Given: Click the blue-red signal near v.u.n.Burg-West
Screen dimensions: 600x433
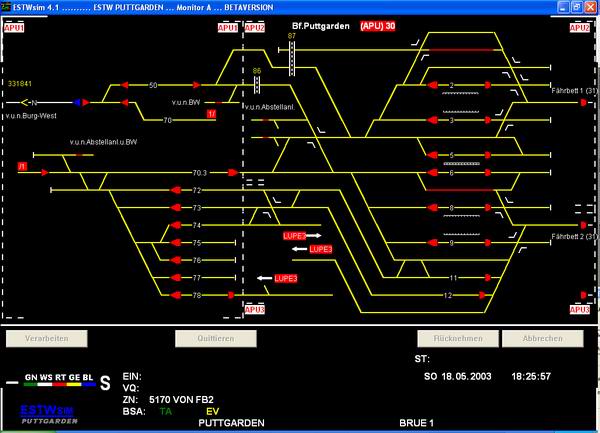Looking at the screenshot, I should [78, 102].
